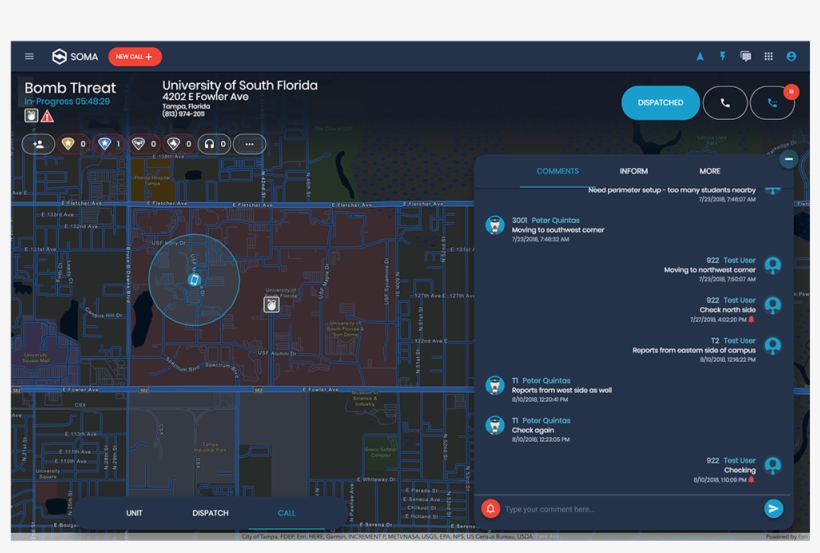Viewport: 820px width, 553px height.
Task: Open the three-dots more options pill
Action: (249, 144)
